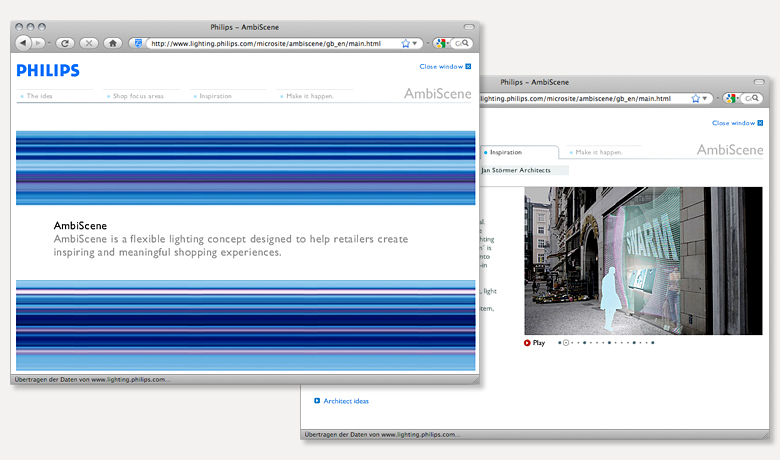Jump to the last slideshow dot
This screenshot has width=780, height=460.
653,343
